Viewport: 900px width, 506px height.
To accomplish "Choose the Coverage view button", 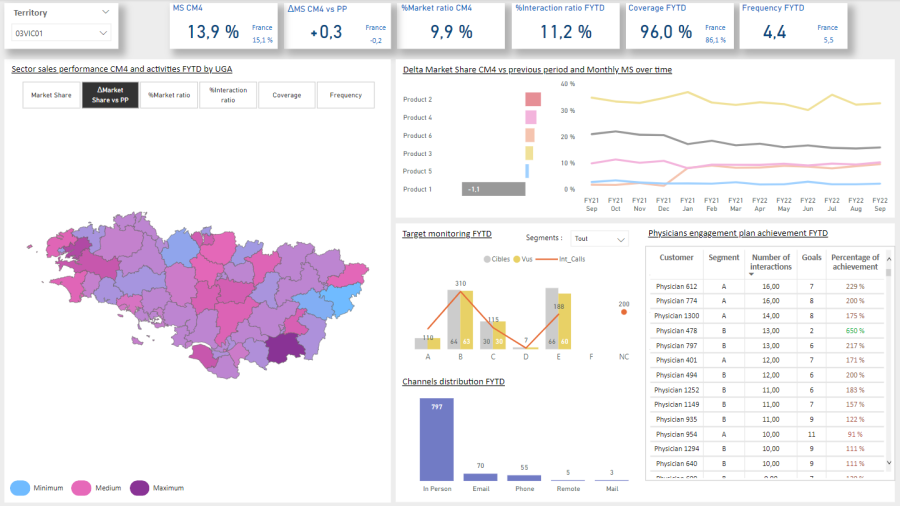I will [x=286, y=95].
